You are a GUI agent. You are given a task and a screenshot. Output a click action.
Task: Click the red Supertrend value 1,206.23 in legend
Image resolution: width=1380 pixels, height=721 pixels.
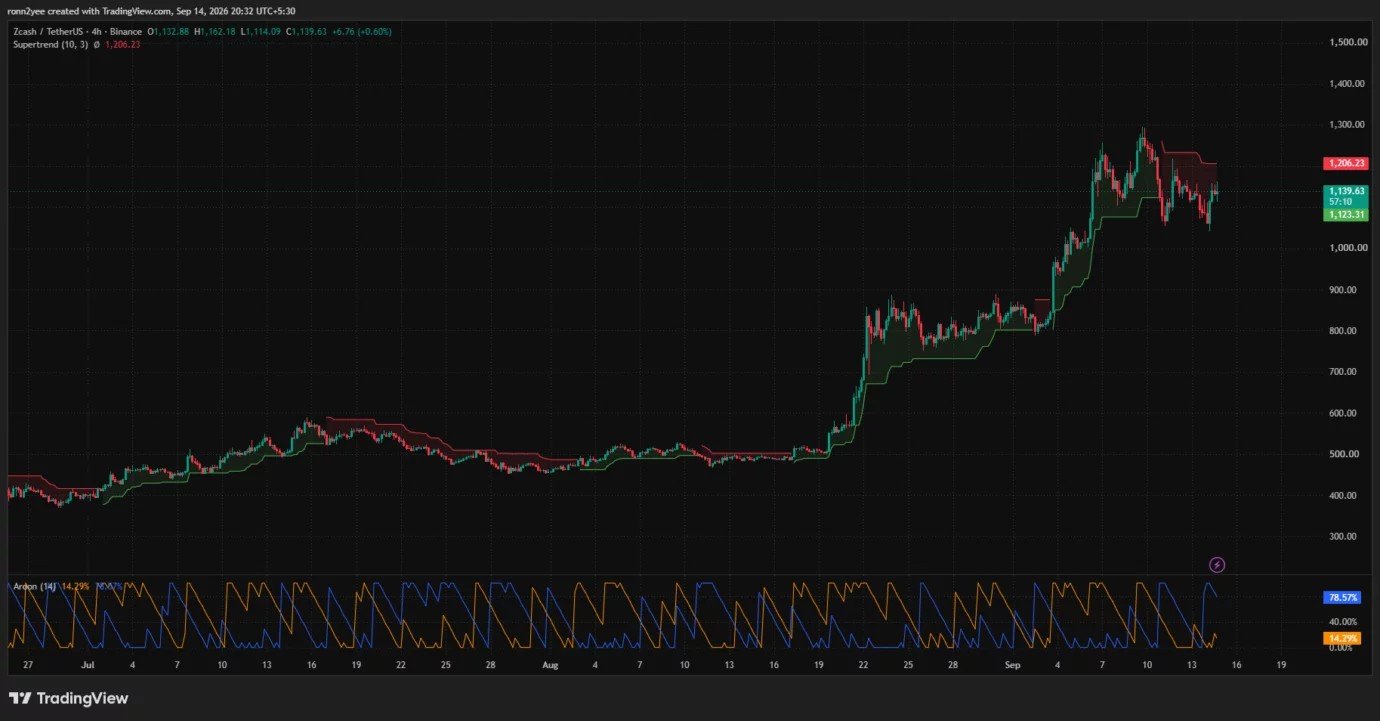[x=122, y=44]
